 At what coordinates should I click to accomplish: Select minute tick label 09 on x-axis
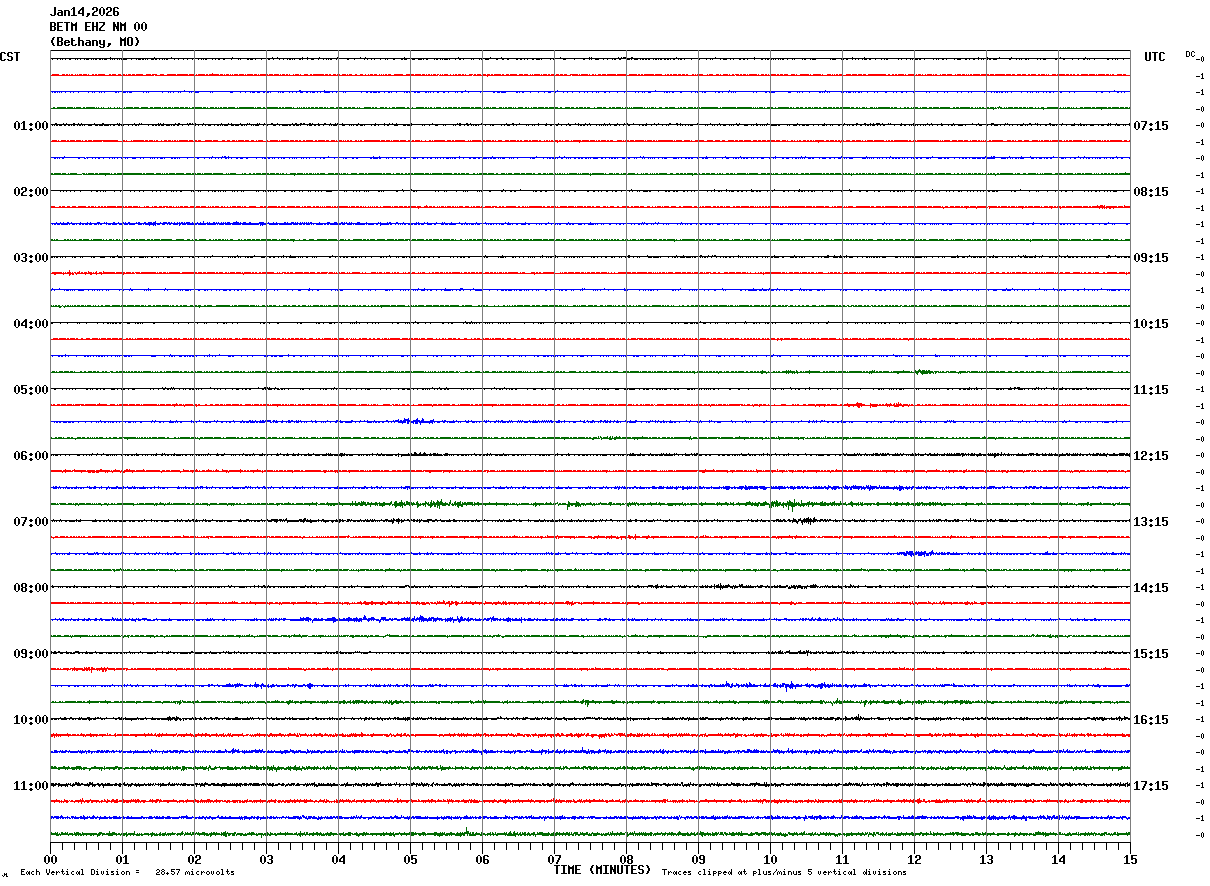pyautogui.click(x=698, y=859)
